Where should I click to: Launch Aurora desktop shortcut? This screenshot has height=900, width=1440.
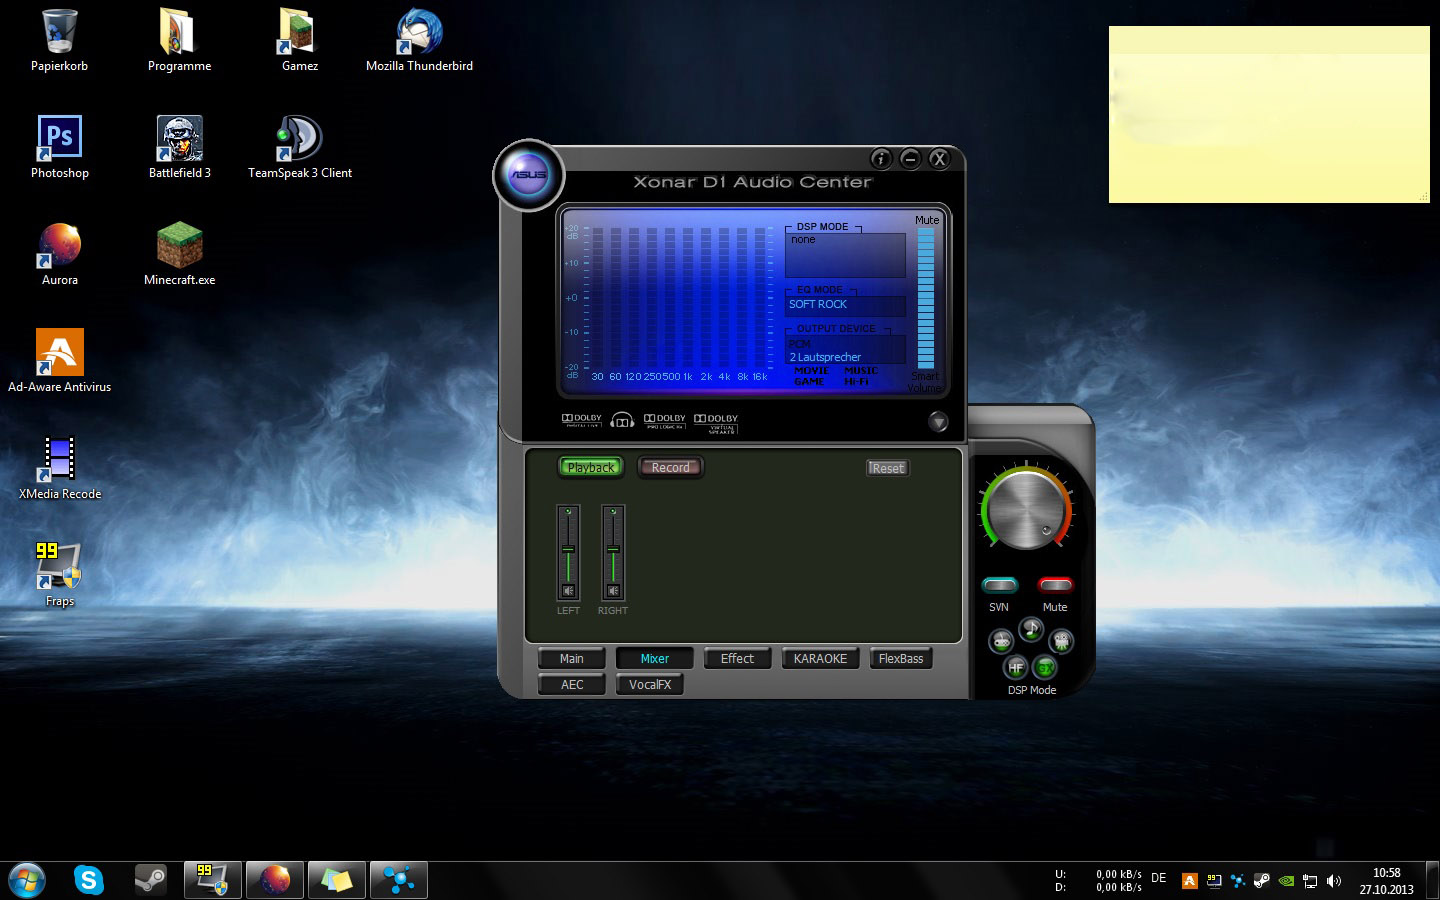(x=59, y=254)
